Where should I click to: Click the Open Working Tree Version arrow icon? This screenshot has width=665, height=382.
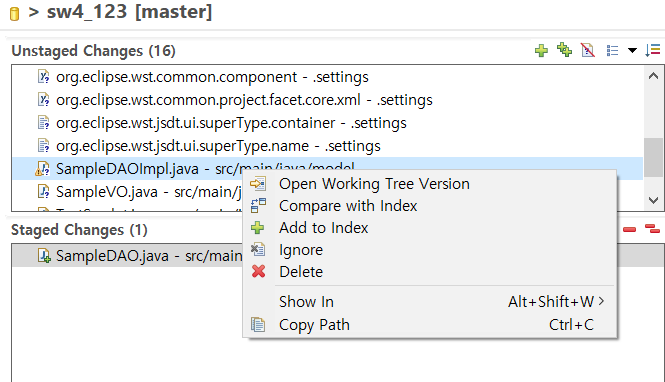(x=258, y=184)
